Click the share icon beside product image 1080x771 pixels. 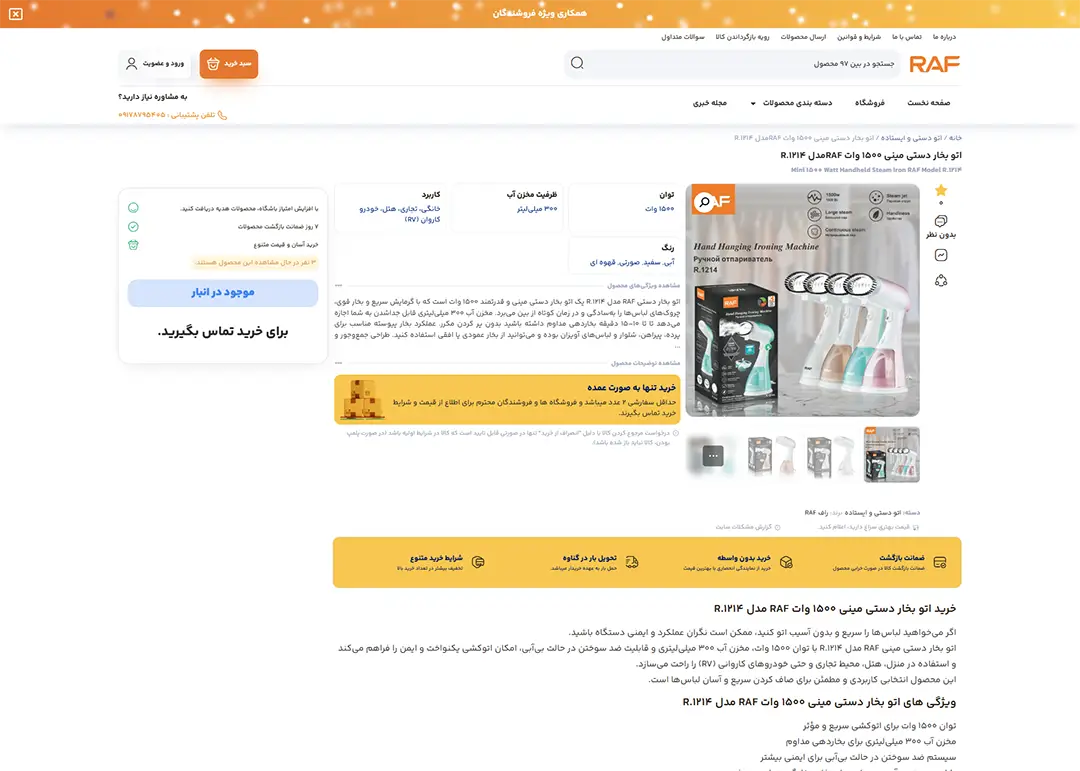(x=940, y=281)
